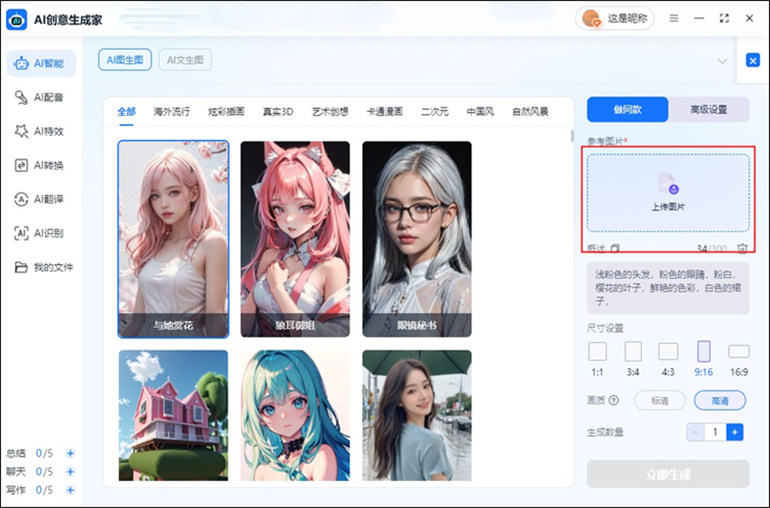Choose 高清 high definition quality
770x508 pixels.
click(x=720, y=401)
